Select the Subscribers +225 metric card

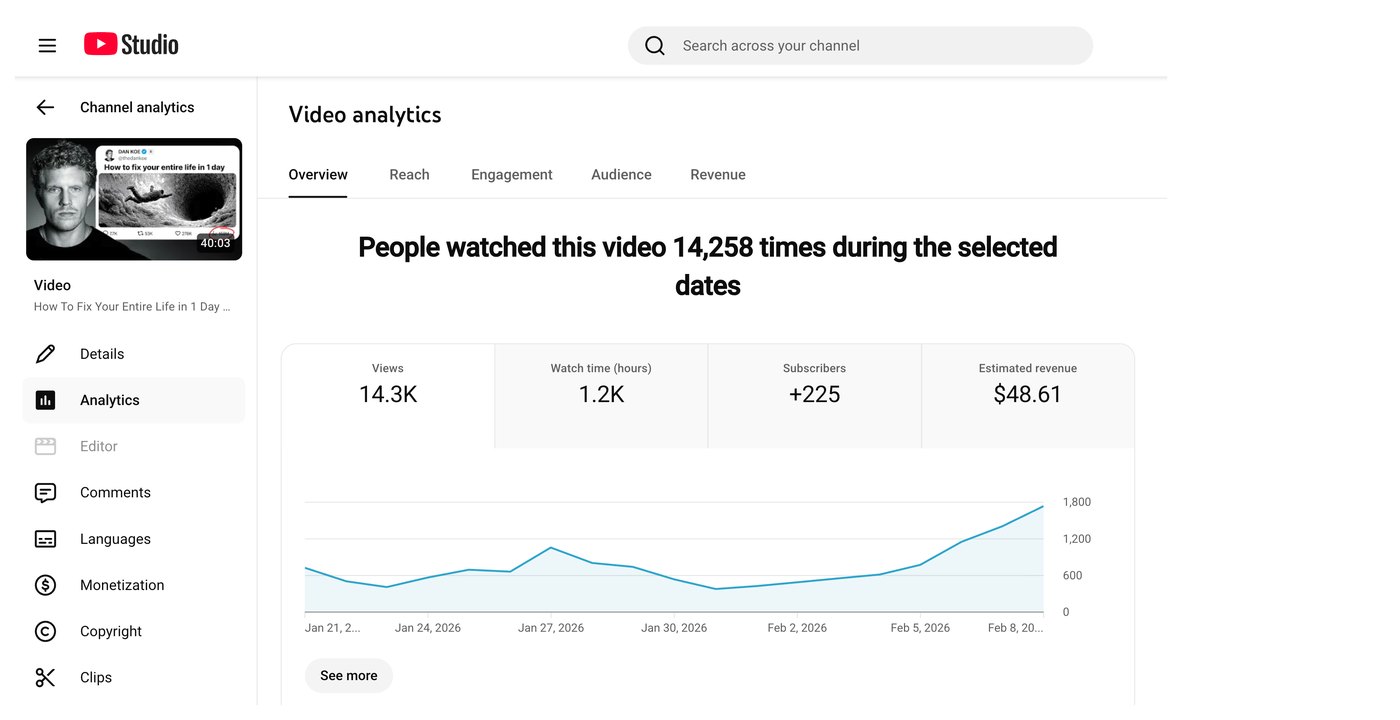(814, 396)
